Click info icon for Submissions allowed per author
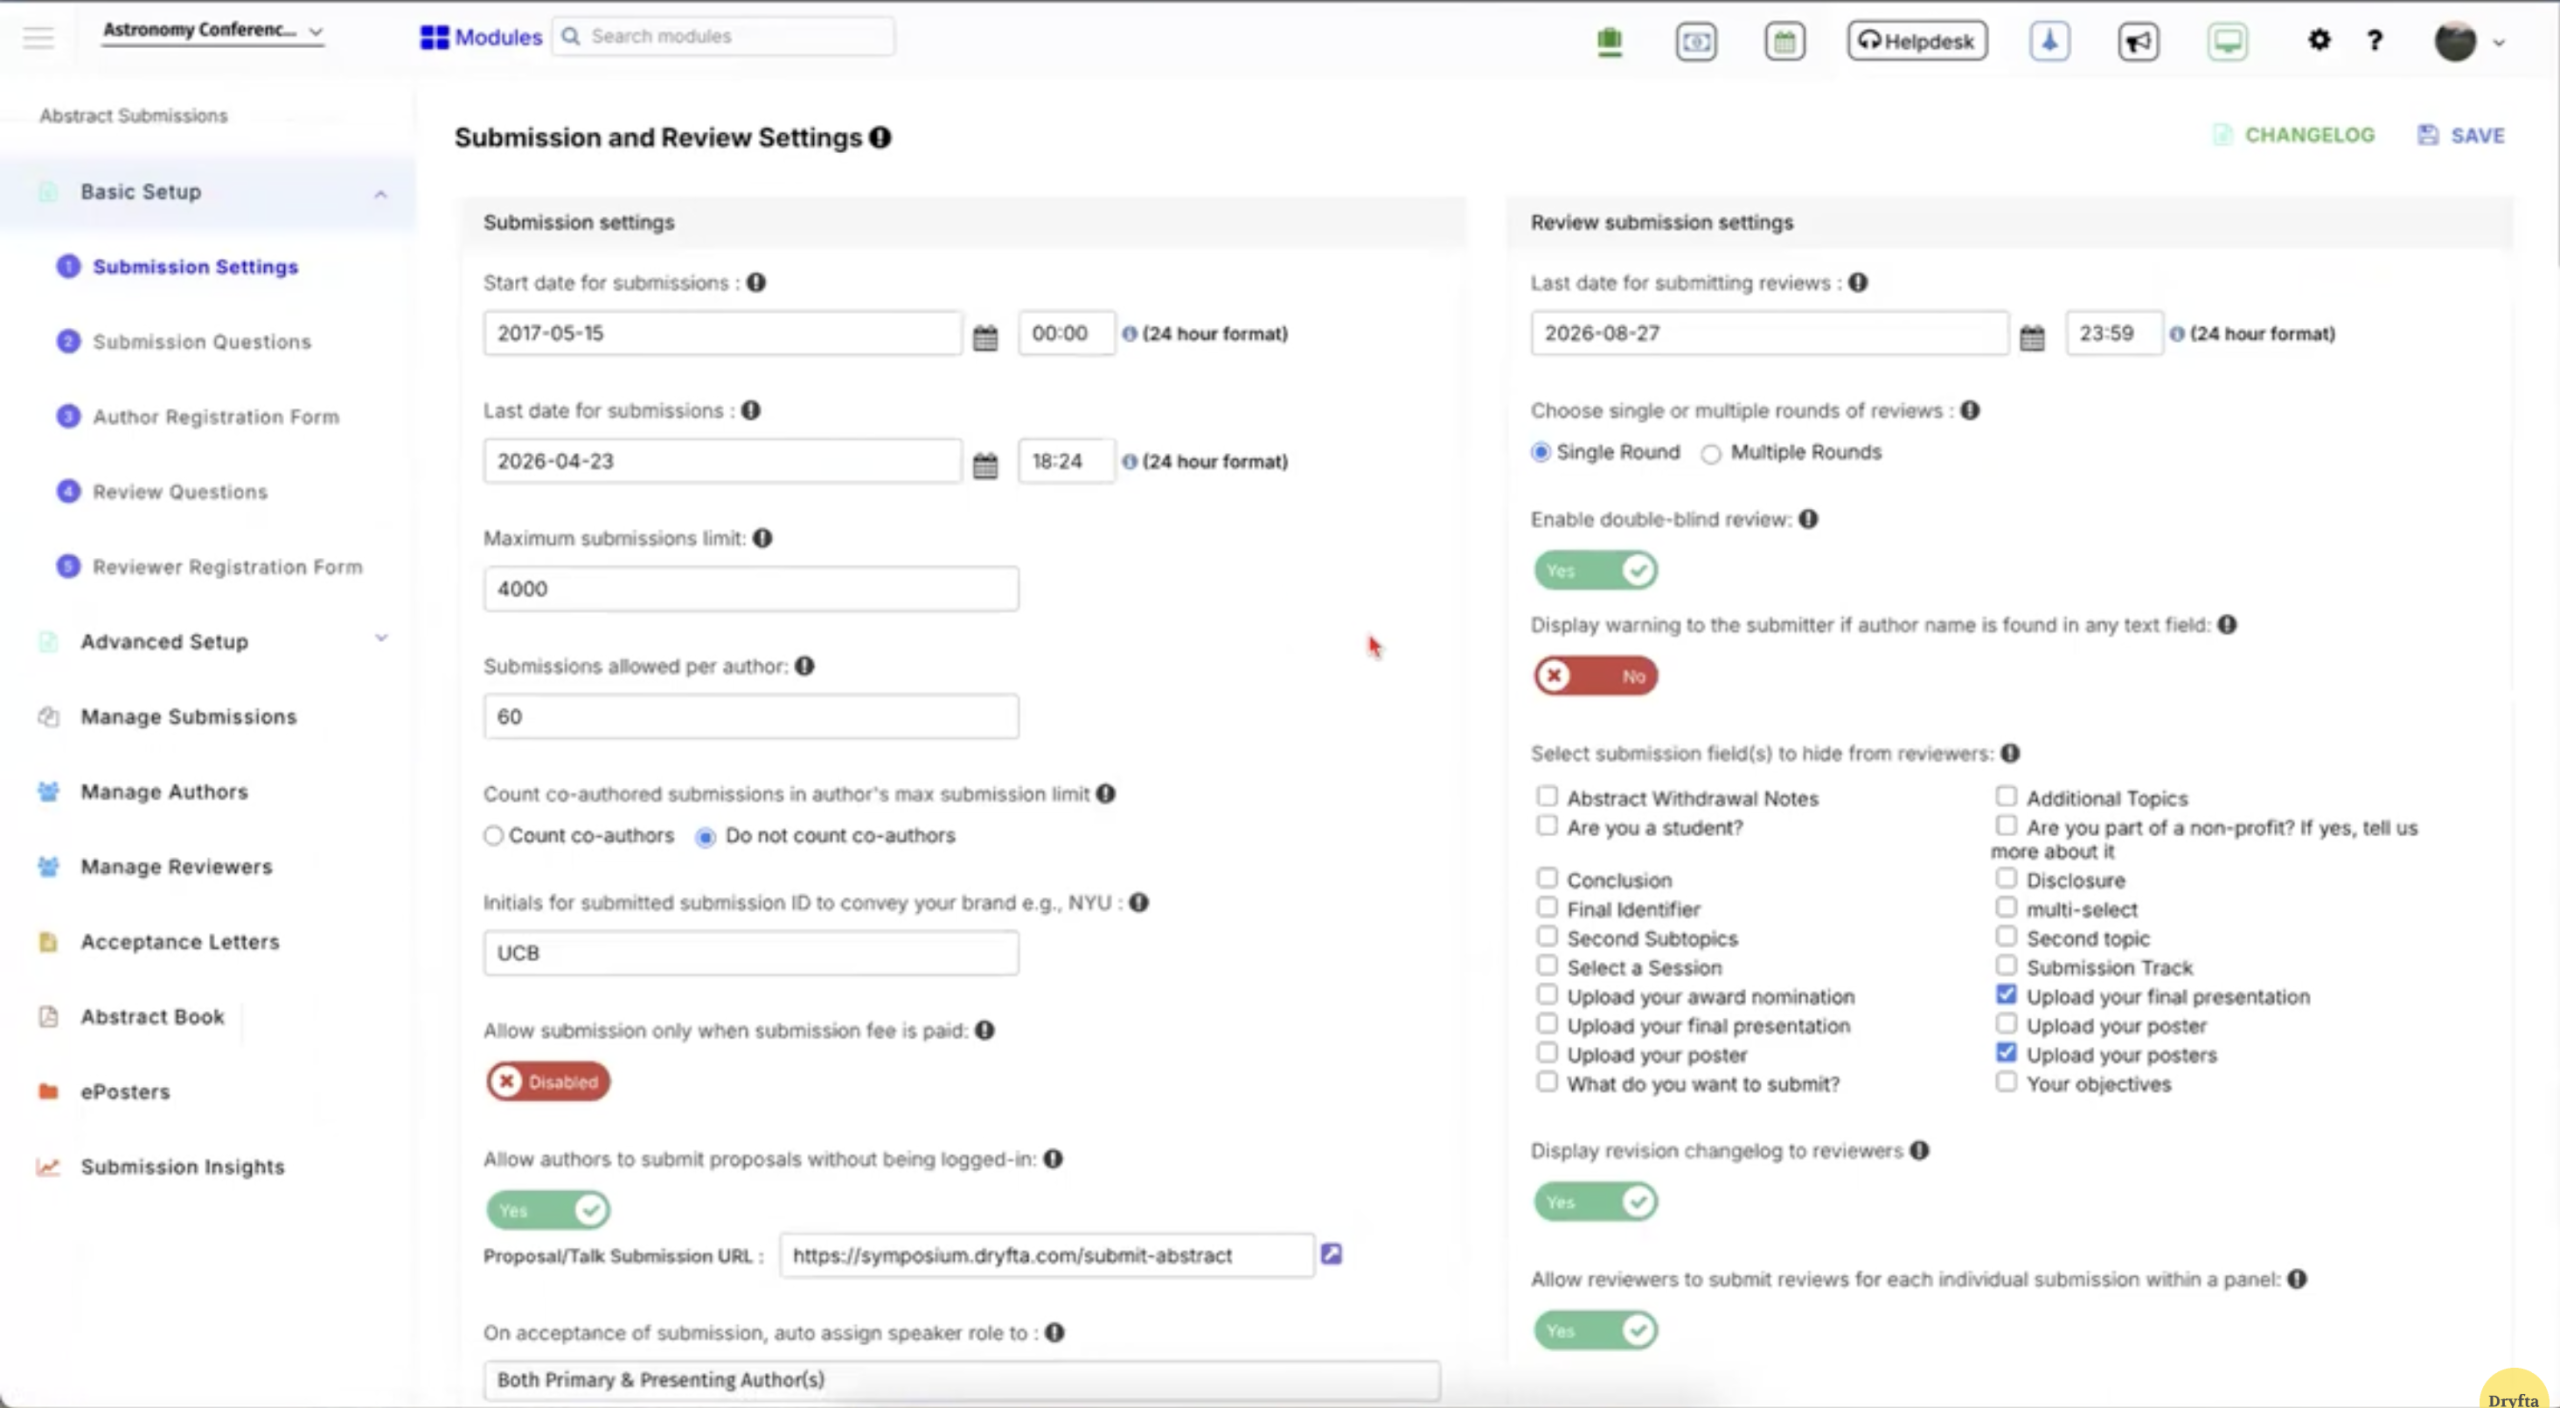2560x1408 pixels. click(805, 666)
